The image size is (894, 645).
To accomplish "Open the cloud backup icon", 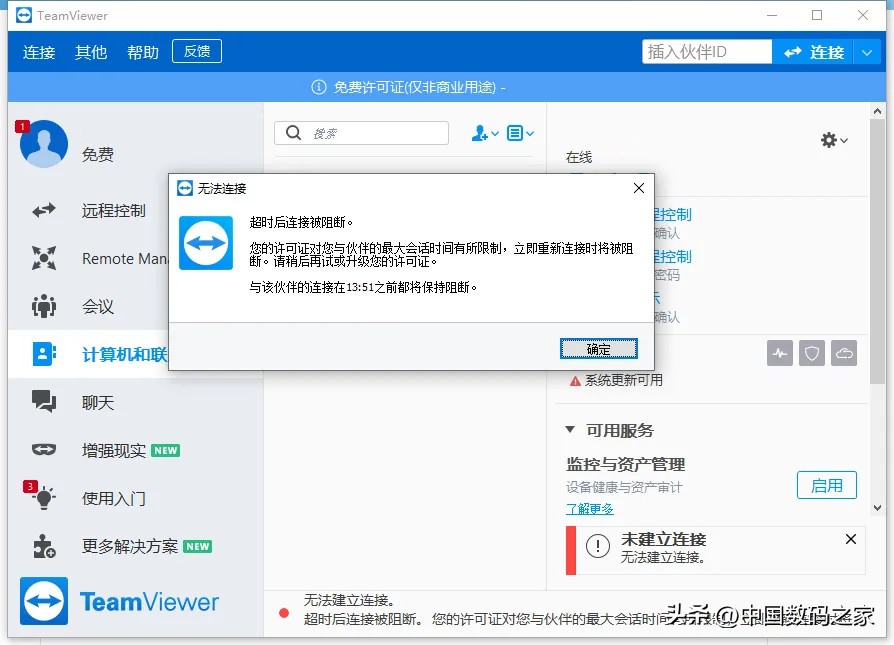I will pyautogui.click(x=843, y=353).
